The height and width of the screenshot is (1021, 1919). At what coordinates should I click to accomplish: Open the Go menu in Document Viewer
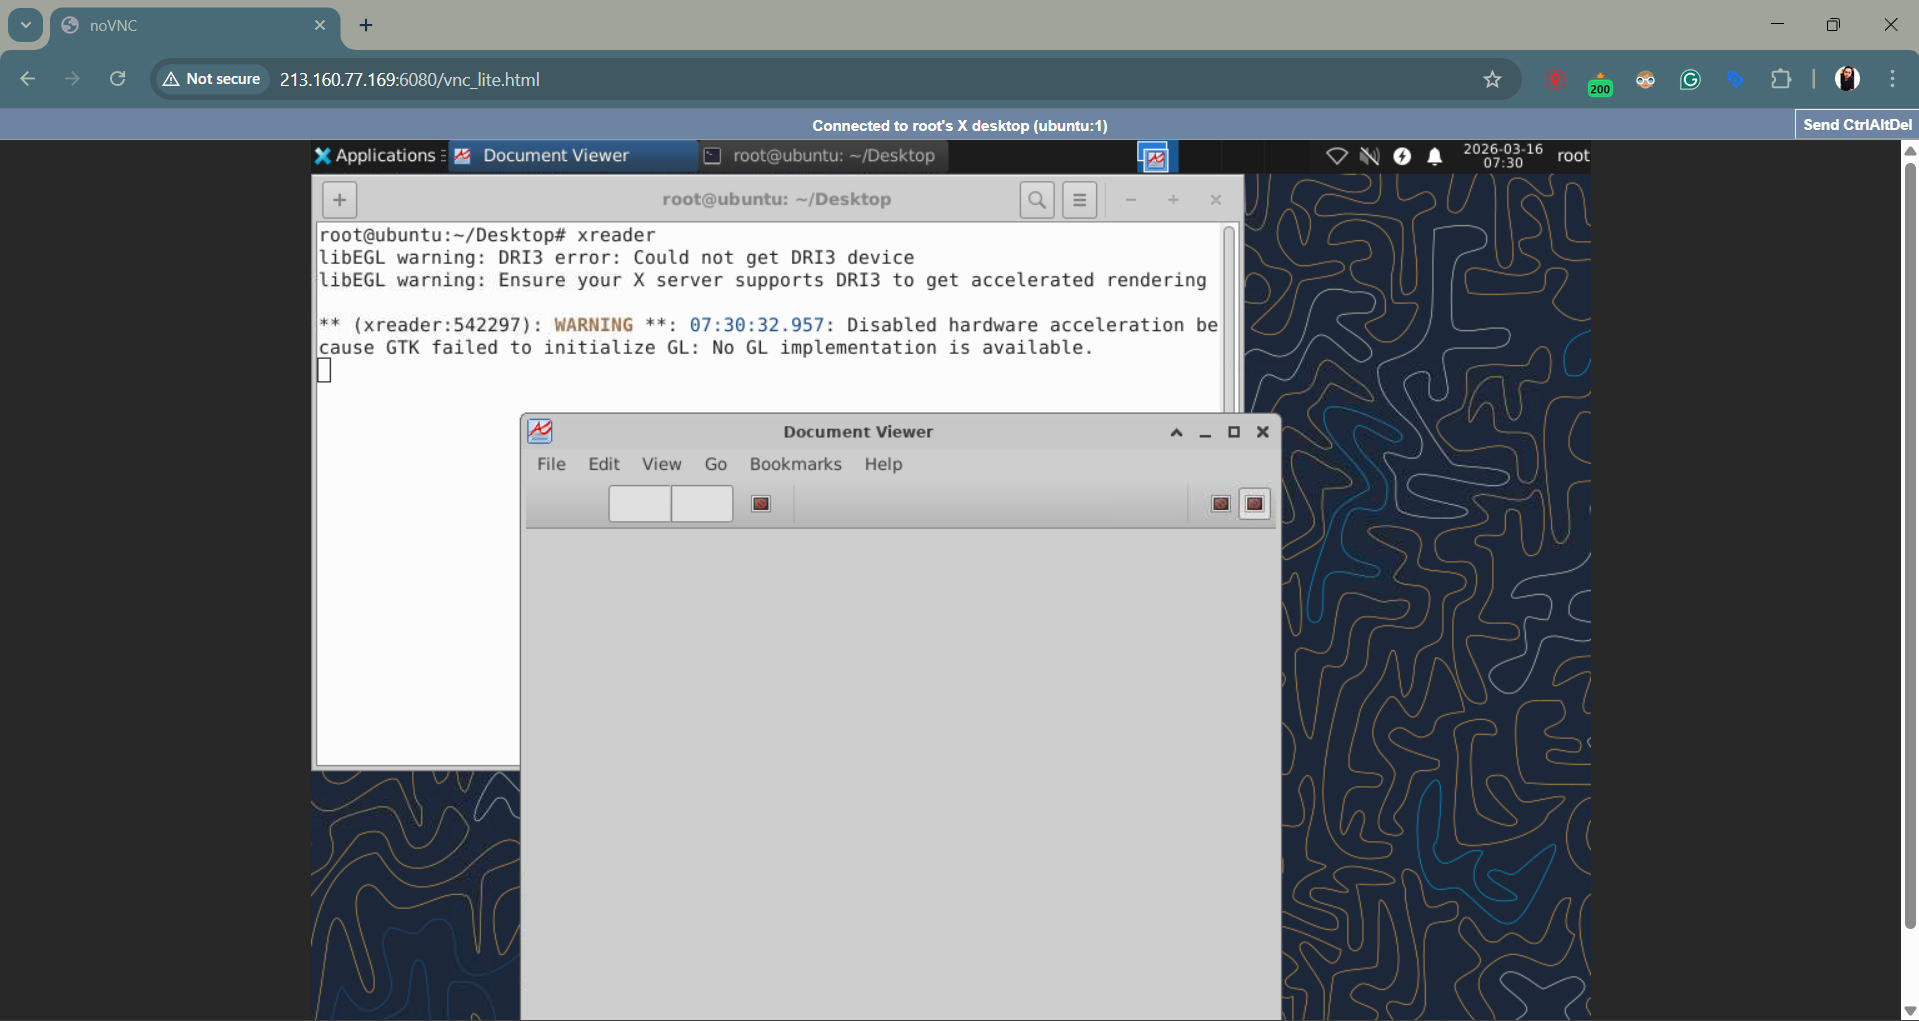[x=715, y=464]
